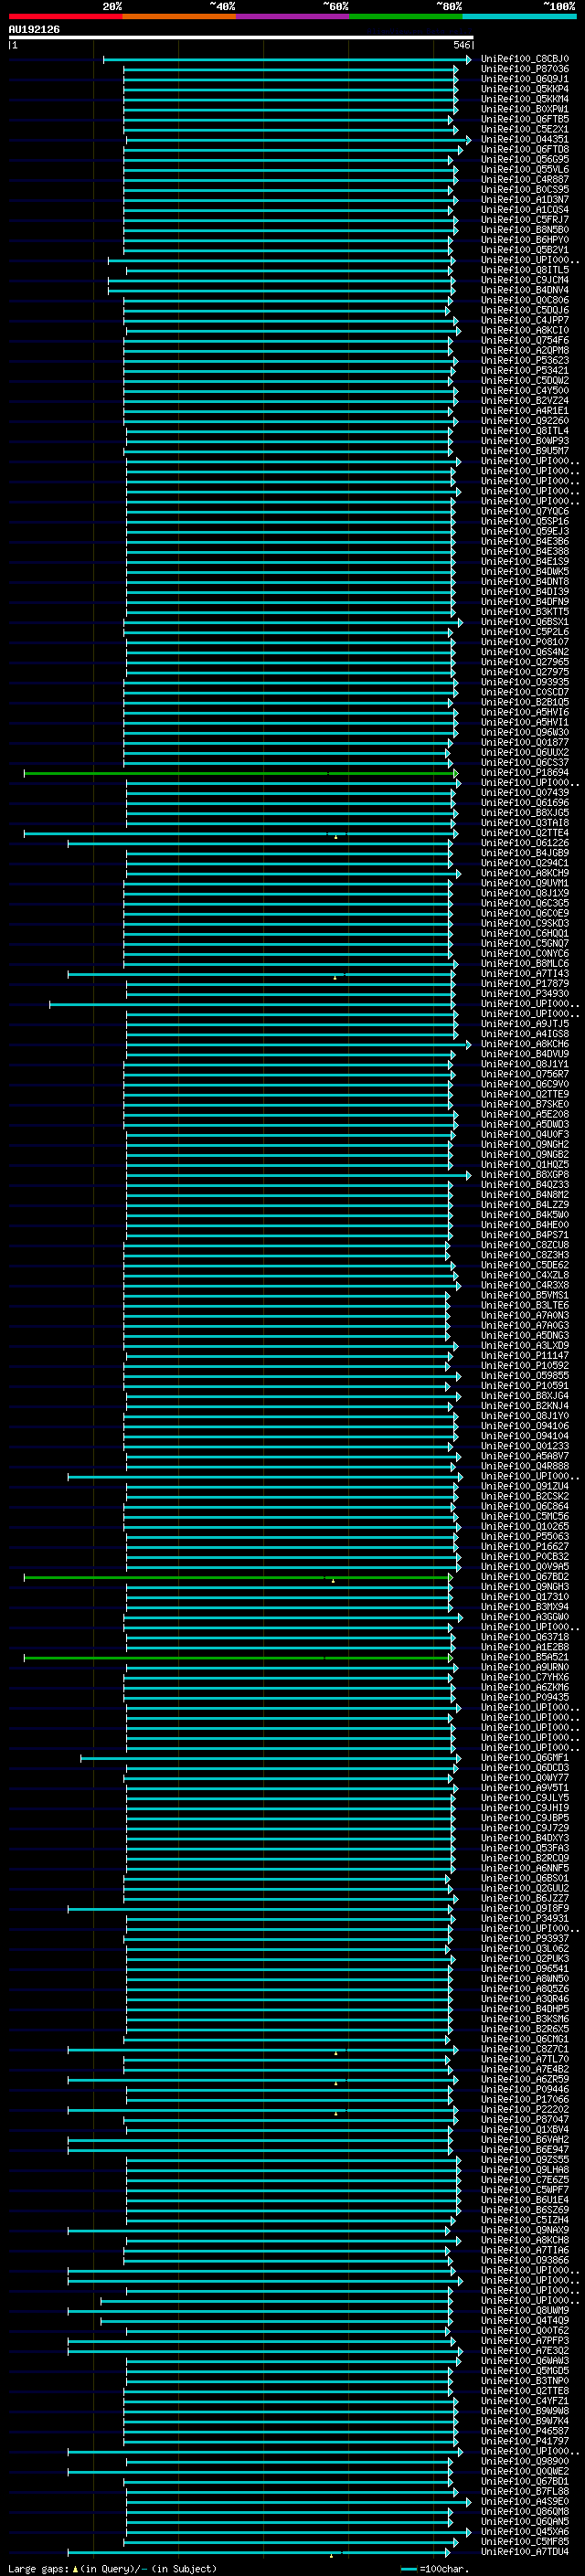Screen dimensions: 585x2576
Task: Open UniRef100_C4JPP7 hit
Action: pos(524,320)
